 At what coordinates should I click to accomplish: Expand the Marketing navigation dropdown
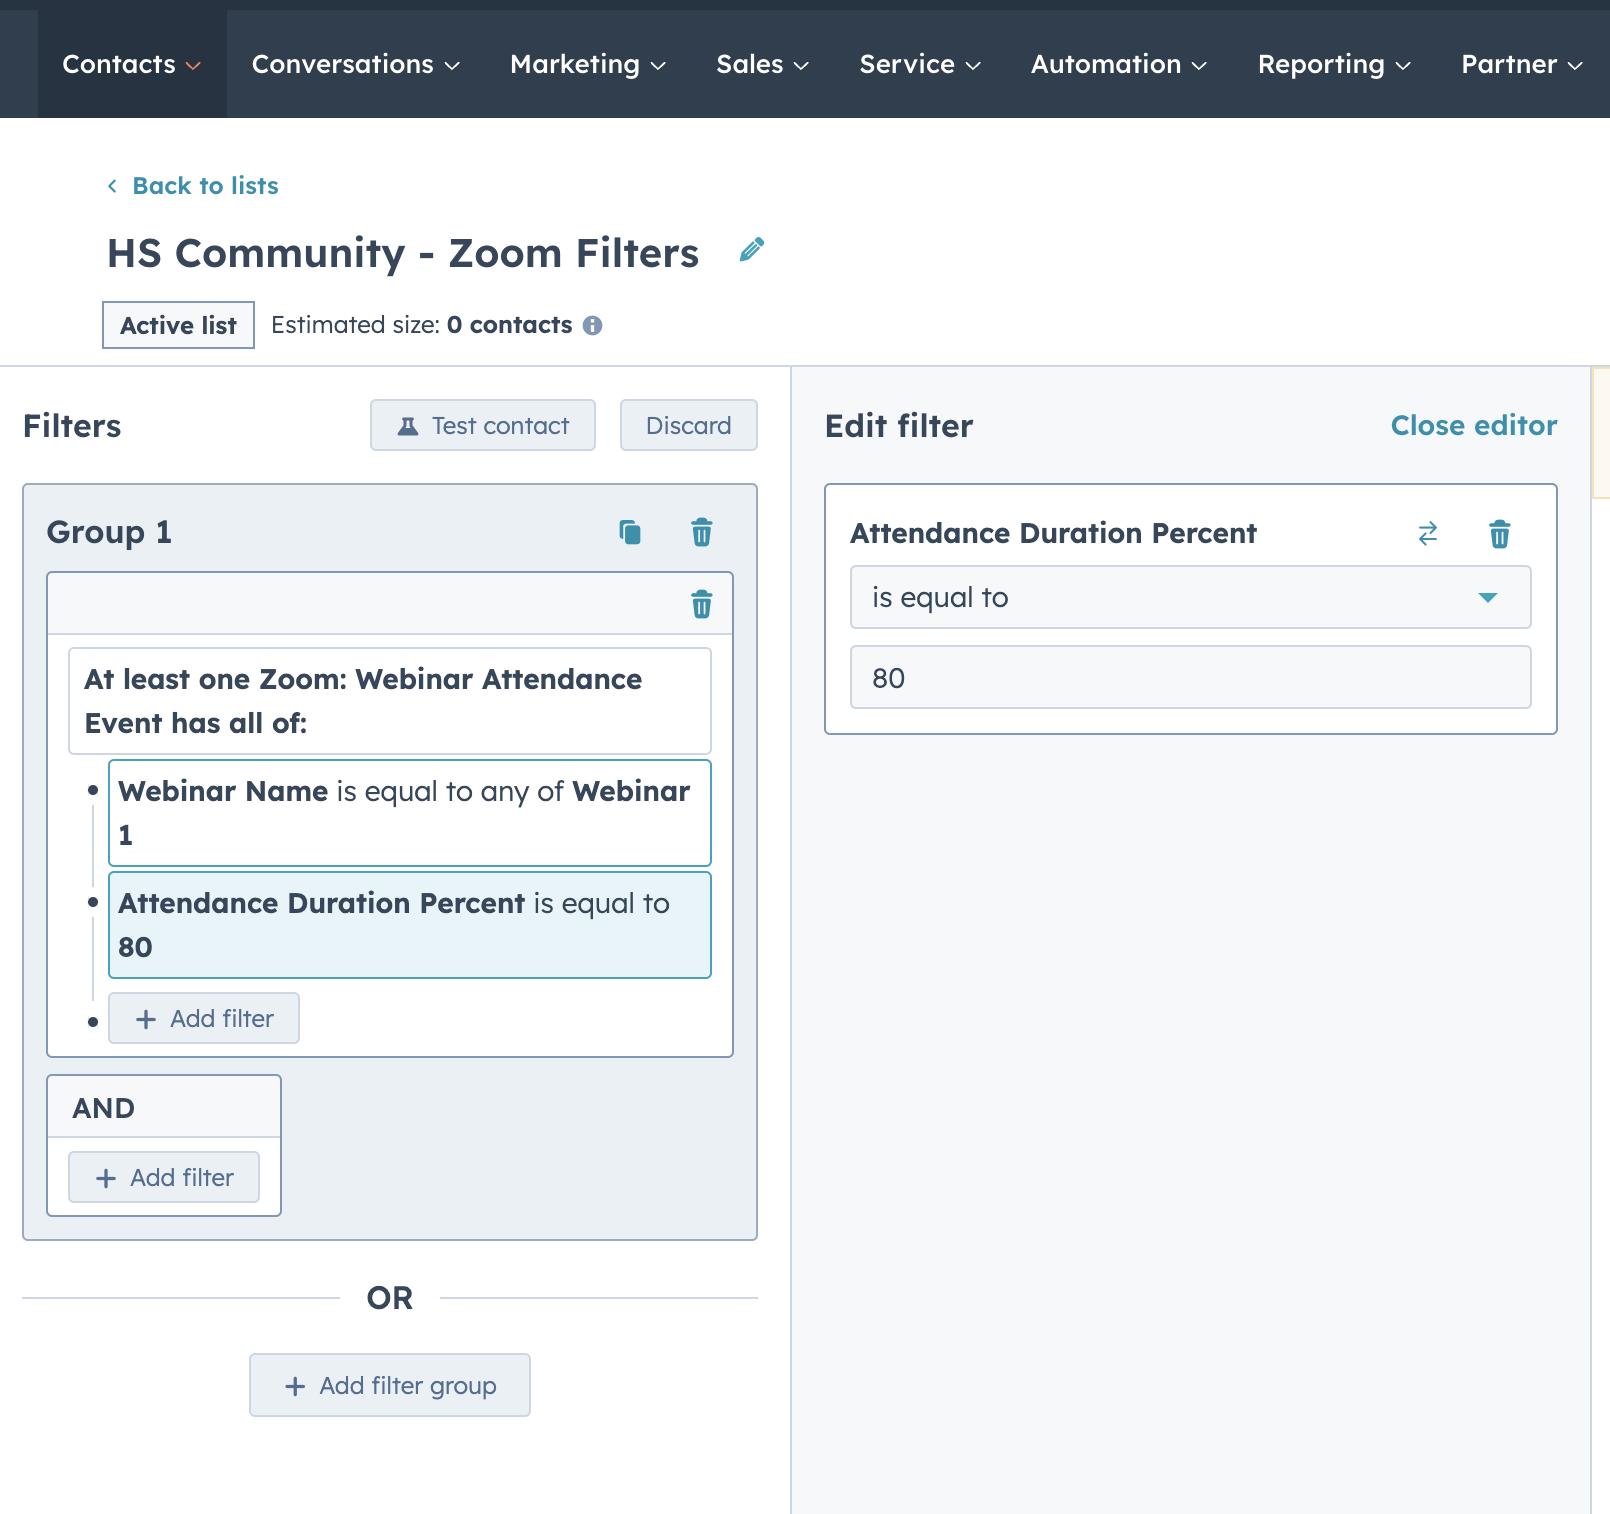pos(585,64)
